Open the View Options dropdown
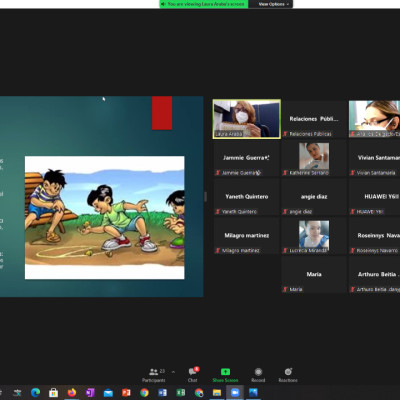Screen dimensions: 400x400 click(x=273, y=4)
